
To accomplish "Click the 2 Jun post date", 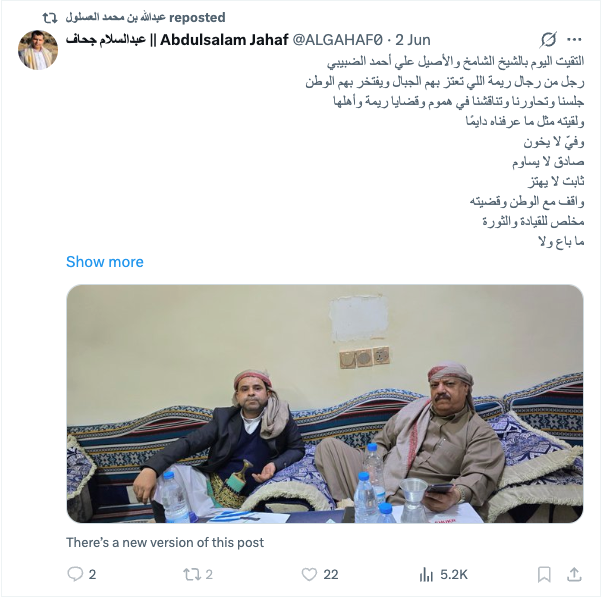I will tap(413, 40).
